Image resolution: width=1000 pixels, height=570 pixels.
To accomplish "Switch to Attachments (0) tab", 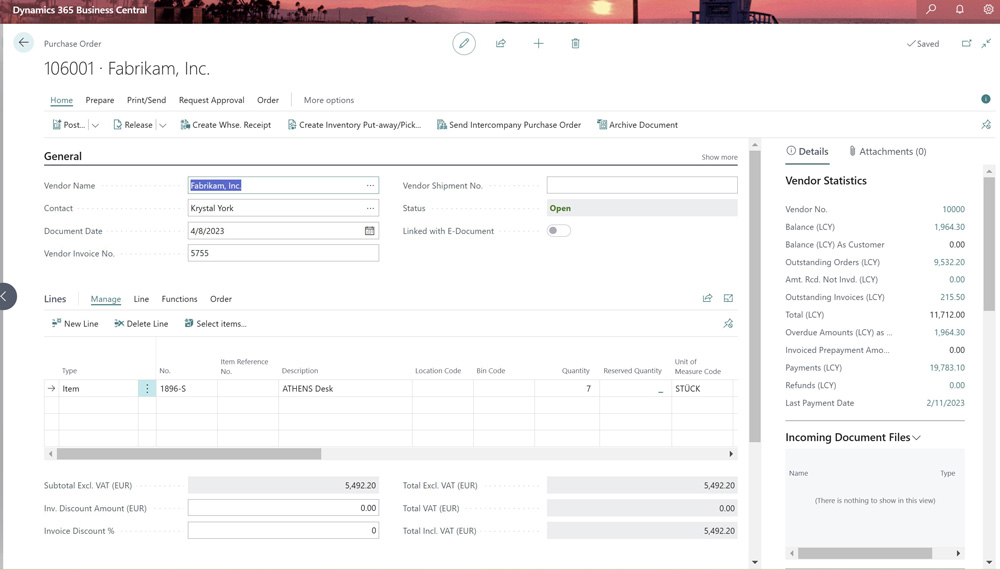I will point(887,151).
